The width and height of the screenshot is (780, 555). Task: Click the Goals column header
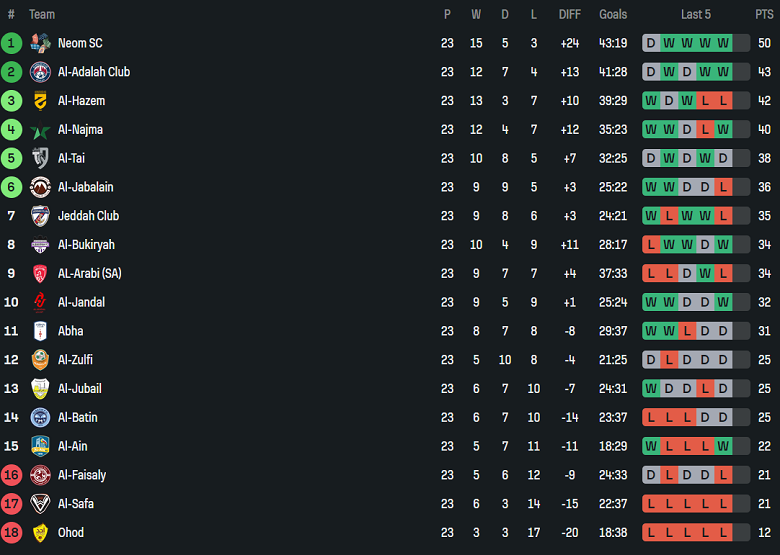click(613, 14)
